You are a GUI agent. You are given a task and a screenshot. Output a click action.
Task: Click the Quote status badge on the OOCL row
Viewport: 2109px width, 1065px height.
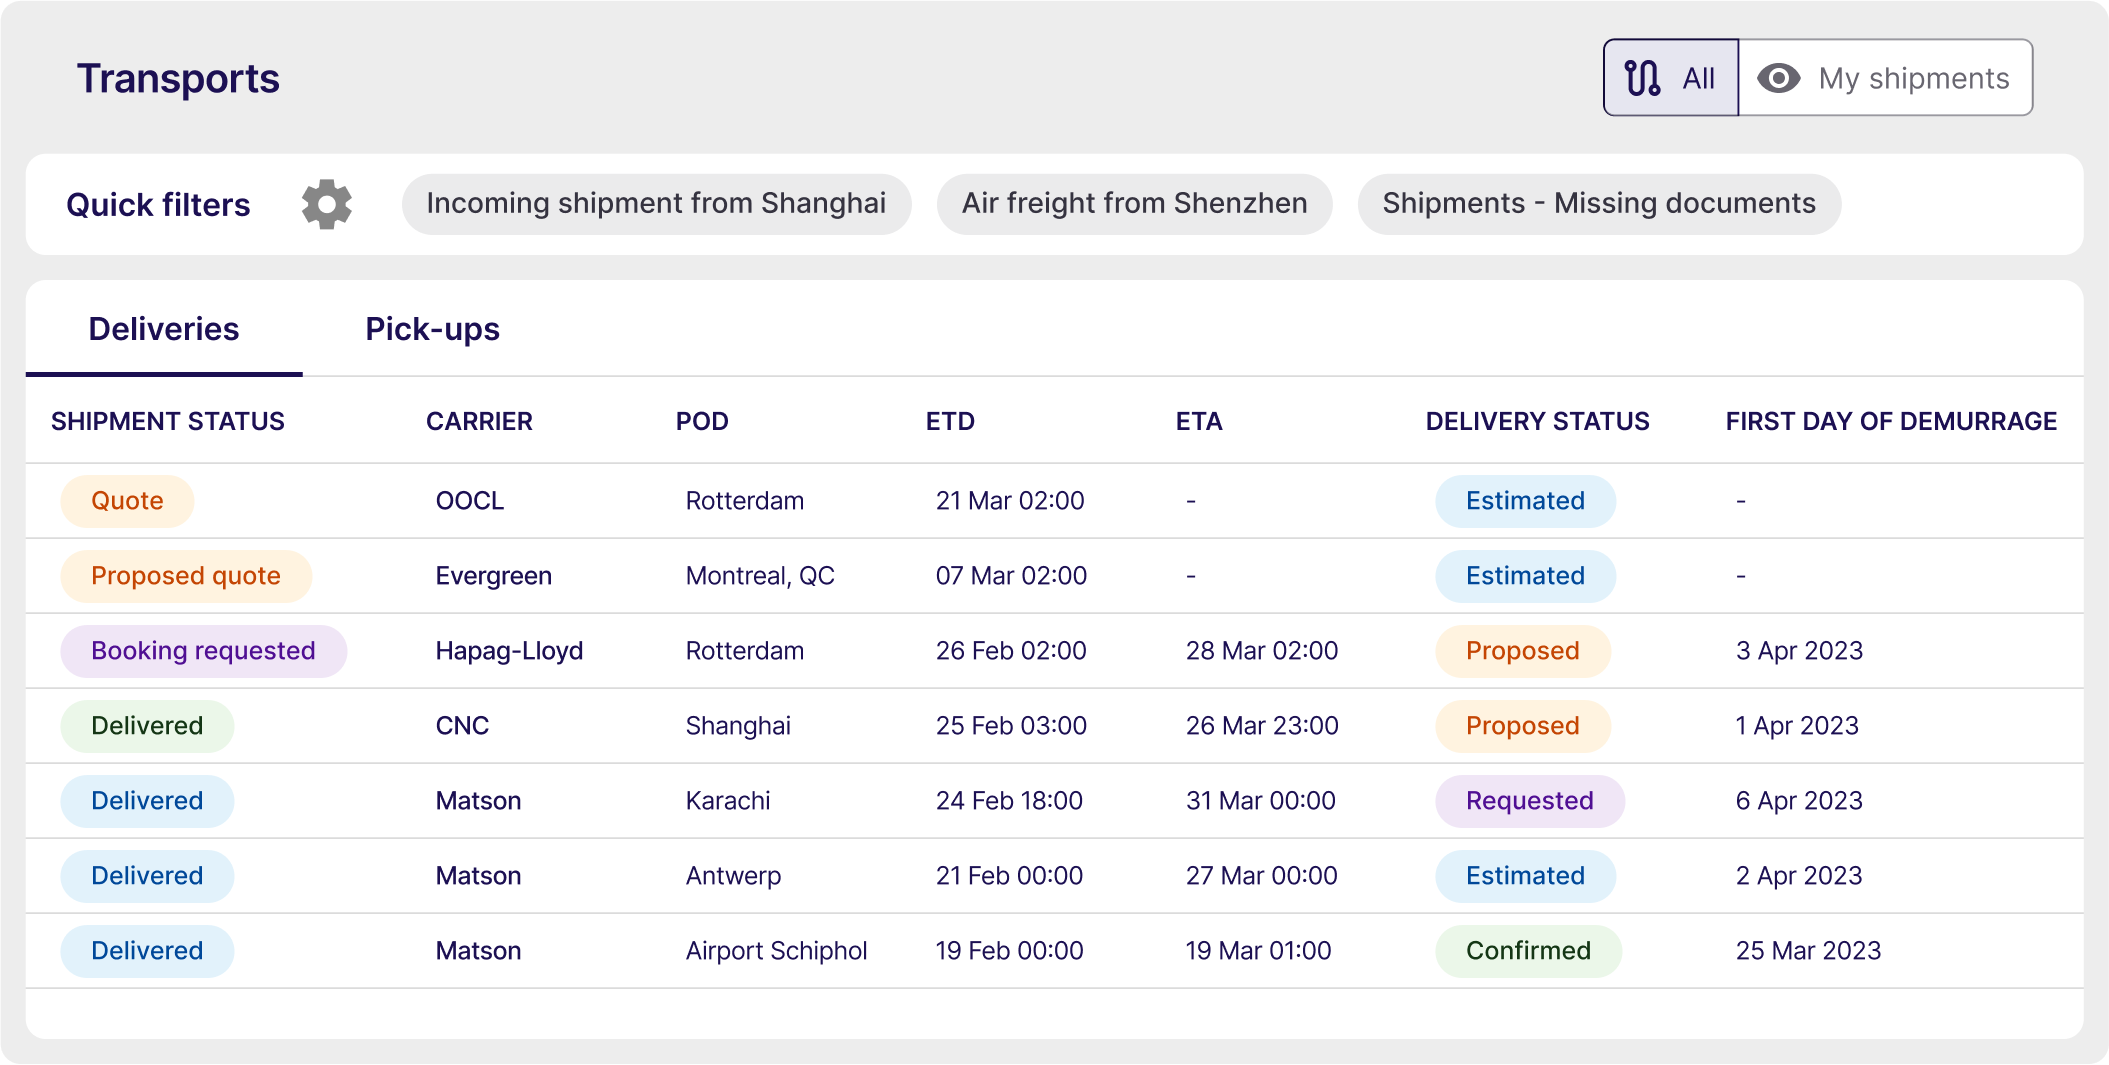click(127, 500)
